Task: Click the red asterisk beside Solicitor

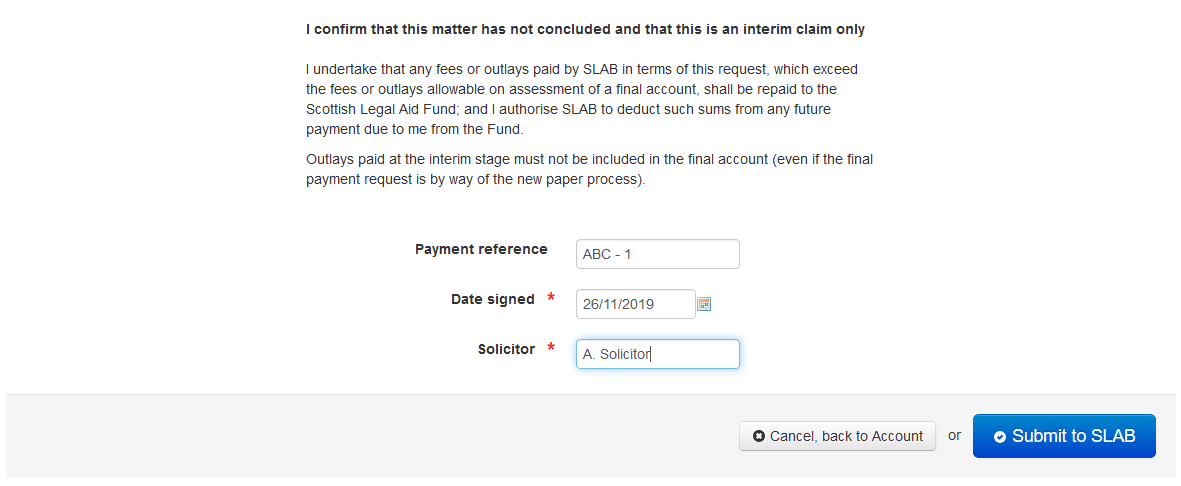Action: click(x=551, y=349)
